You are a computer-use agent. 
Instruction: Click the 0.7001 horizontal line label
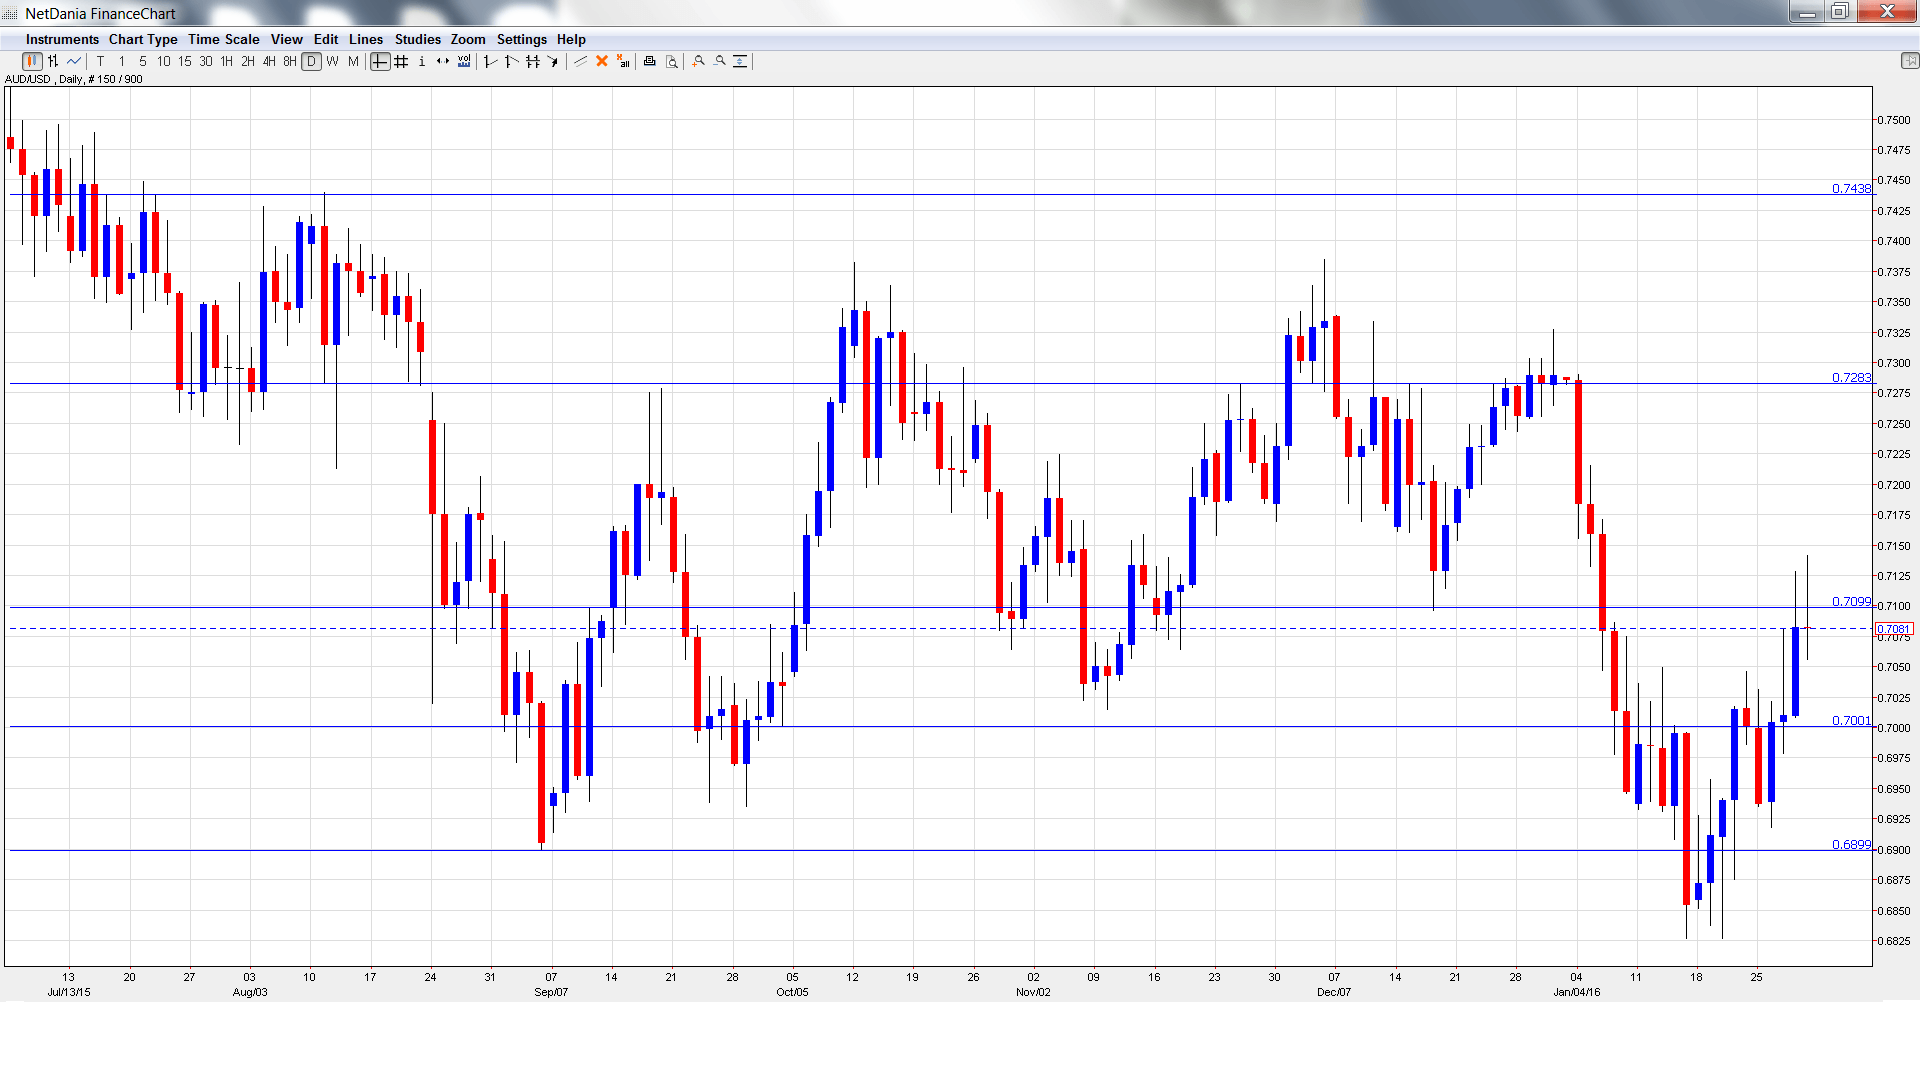click(x=1851, y=721)
